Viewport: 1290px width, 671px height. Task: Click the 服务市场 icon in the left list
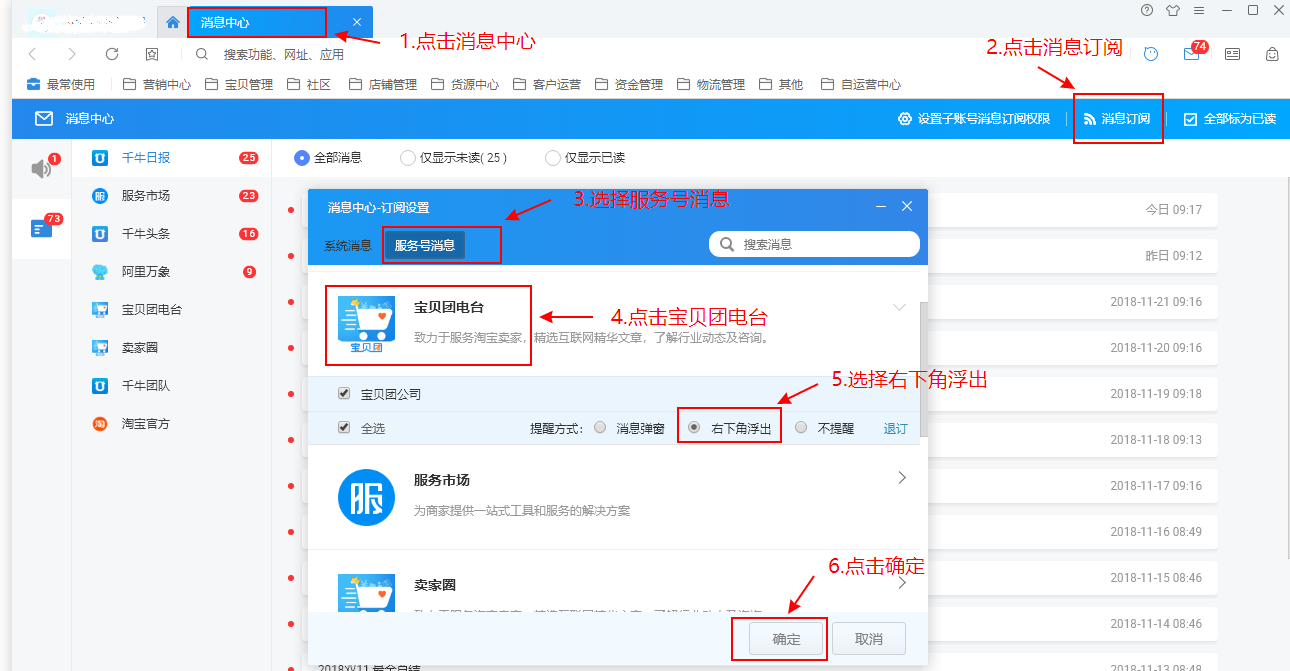(100, 195)
